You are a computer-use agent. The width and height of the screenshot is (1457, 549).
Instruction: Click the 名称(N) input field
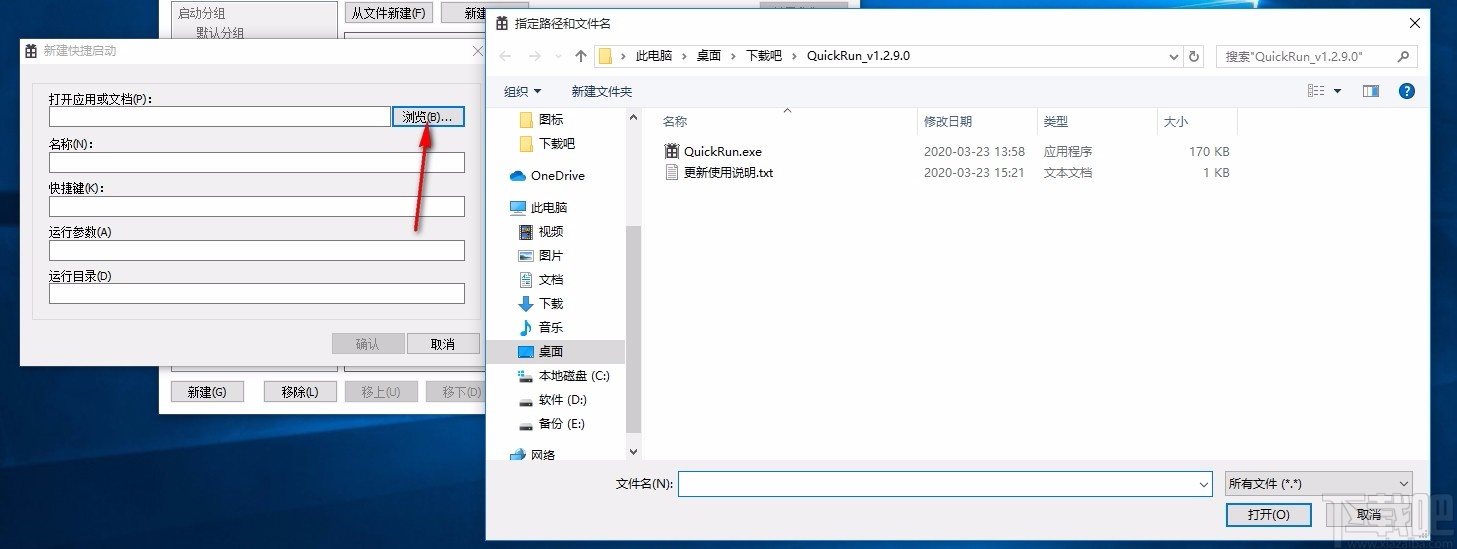click(257, 162)
